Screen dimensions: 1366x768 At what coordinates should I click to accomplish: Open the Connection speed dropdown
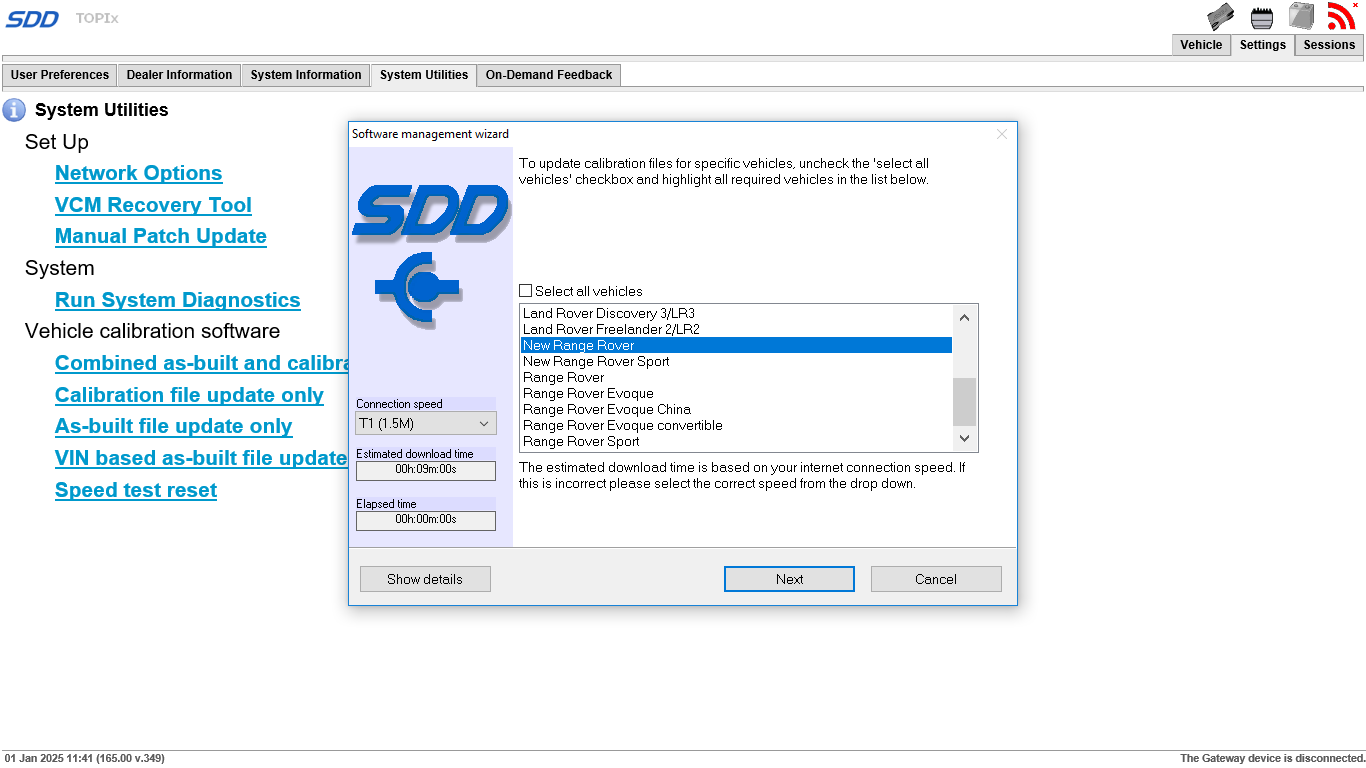click(x=426, y=423)
